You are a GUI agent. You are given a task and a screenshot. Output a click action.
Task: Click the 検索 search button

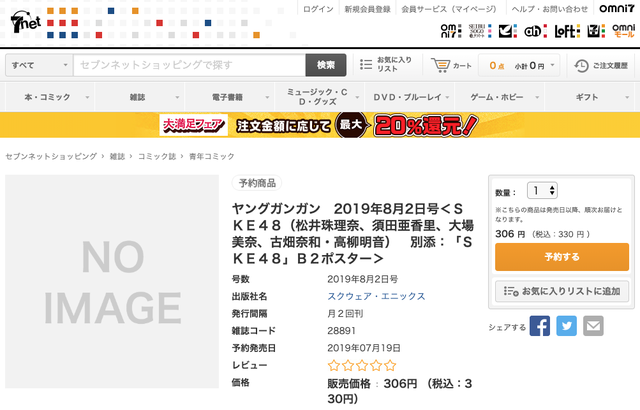point(326,65)
